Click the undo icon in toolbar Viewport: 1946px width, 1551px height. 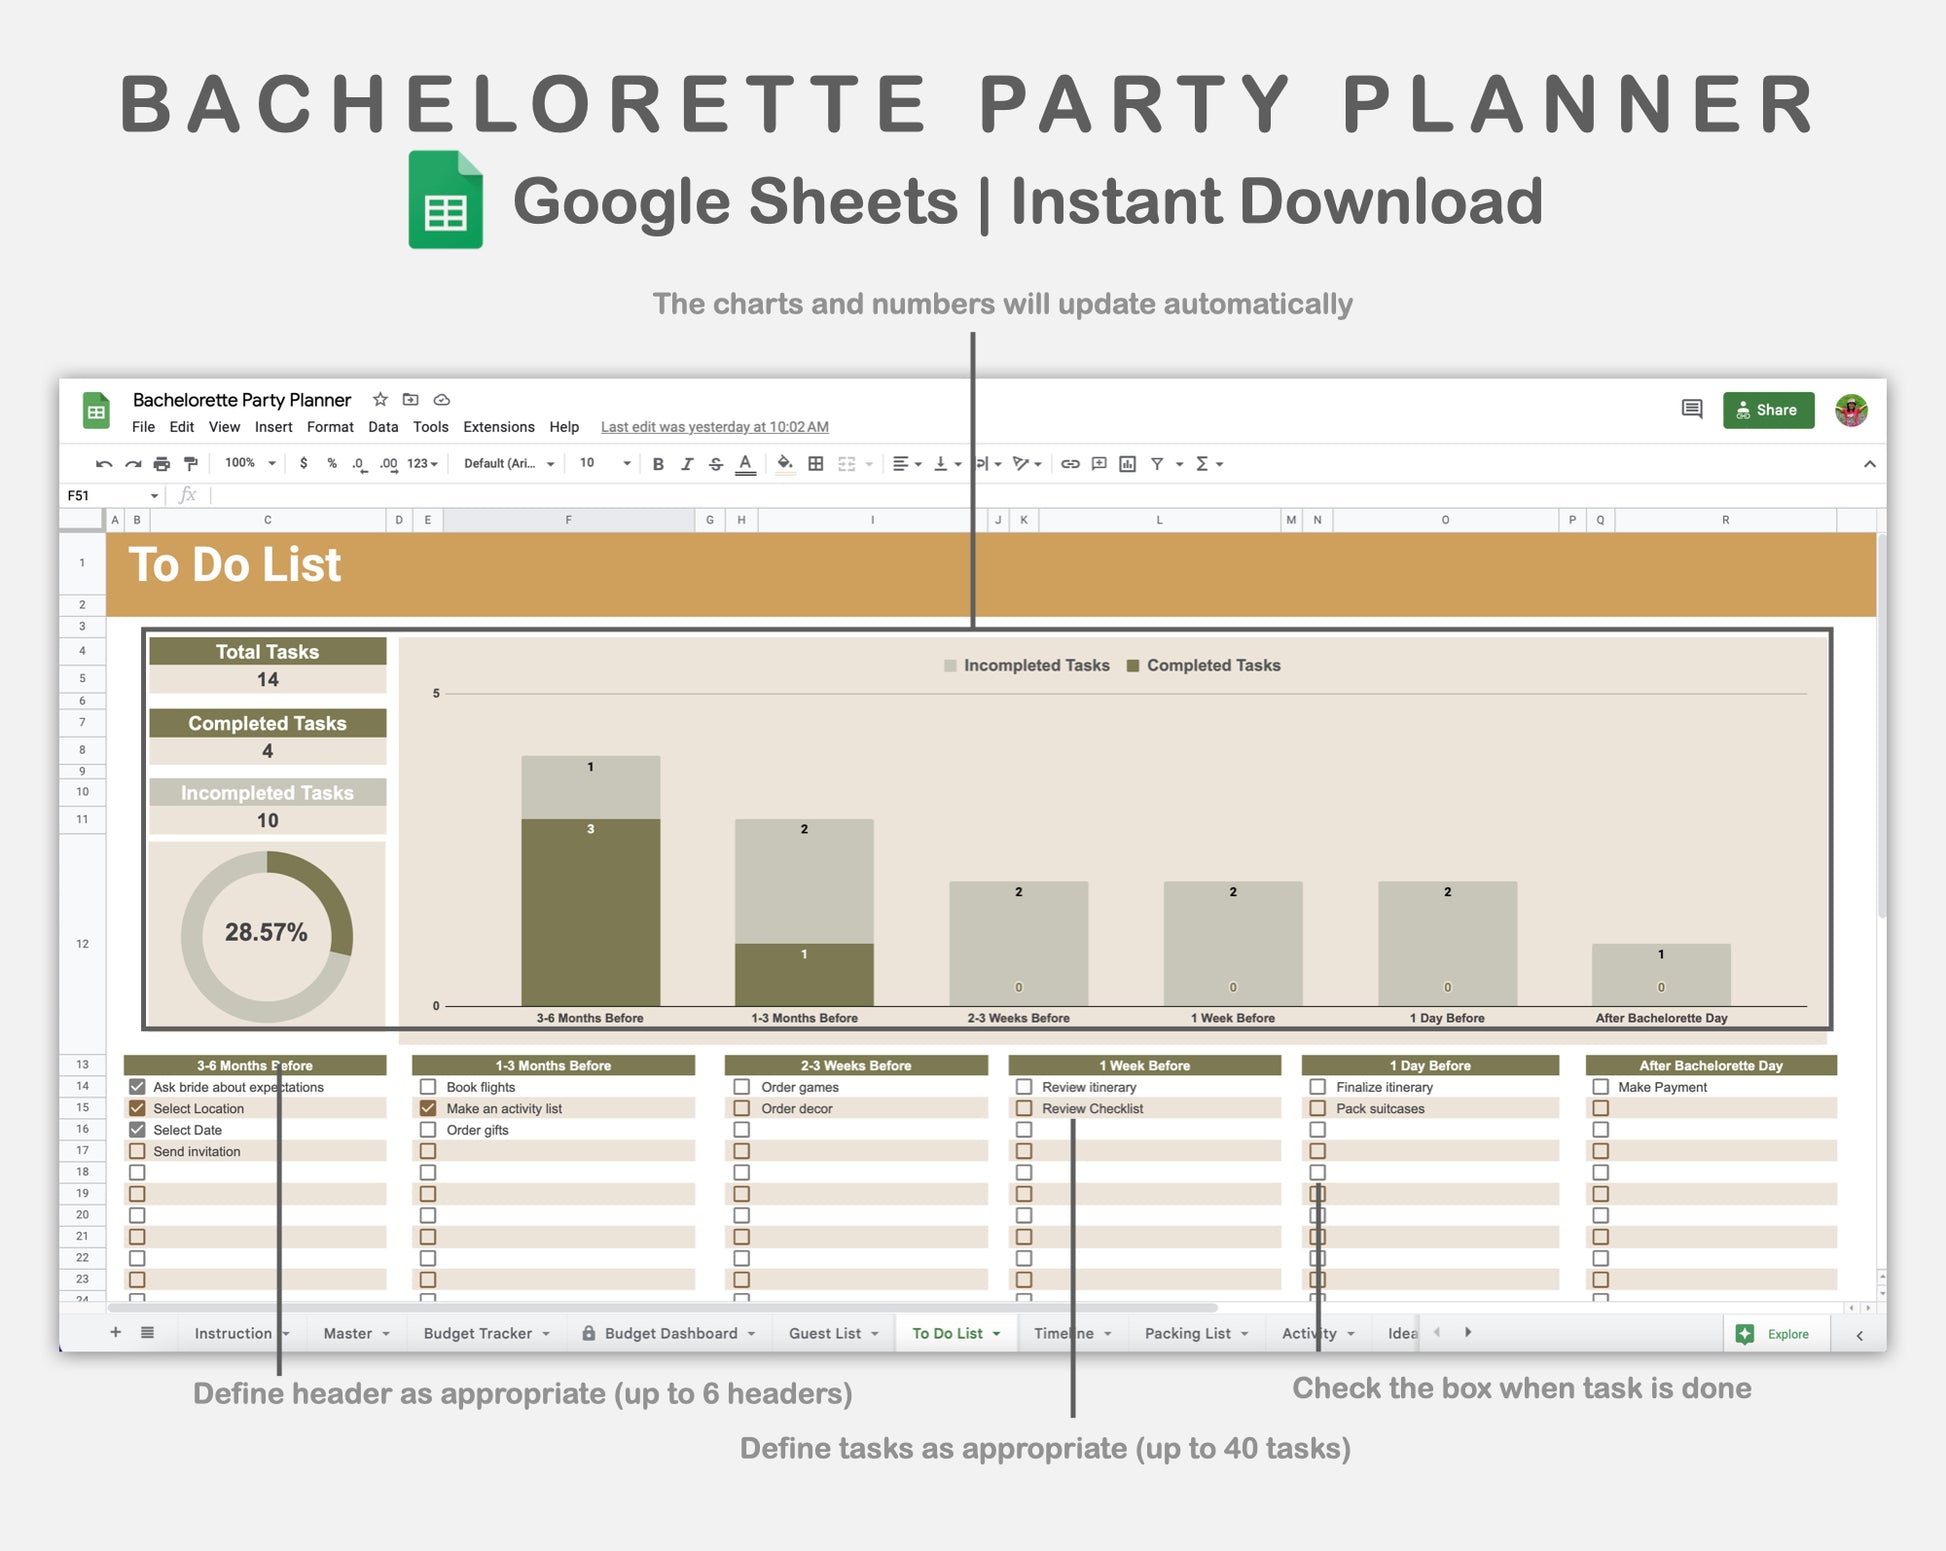[103, 464]
